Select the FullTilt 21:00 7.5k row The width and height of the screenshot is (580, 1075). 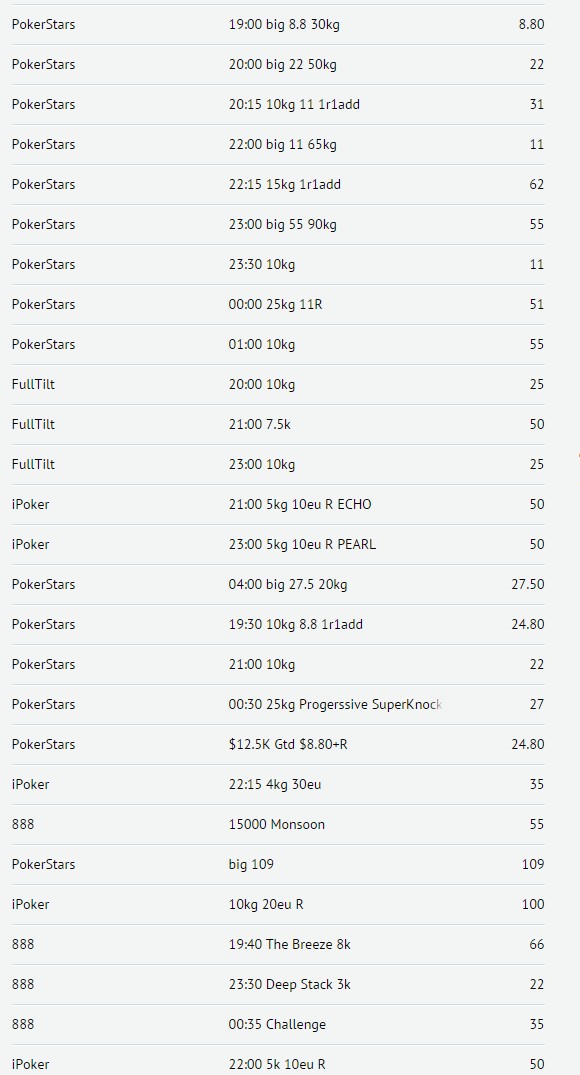click(x=278, y=424)
